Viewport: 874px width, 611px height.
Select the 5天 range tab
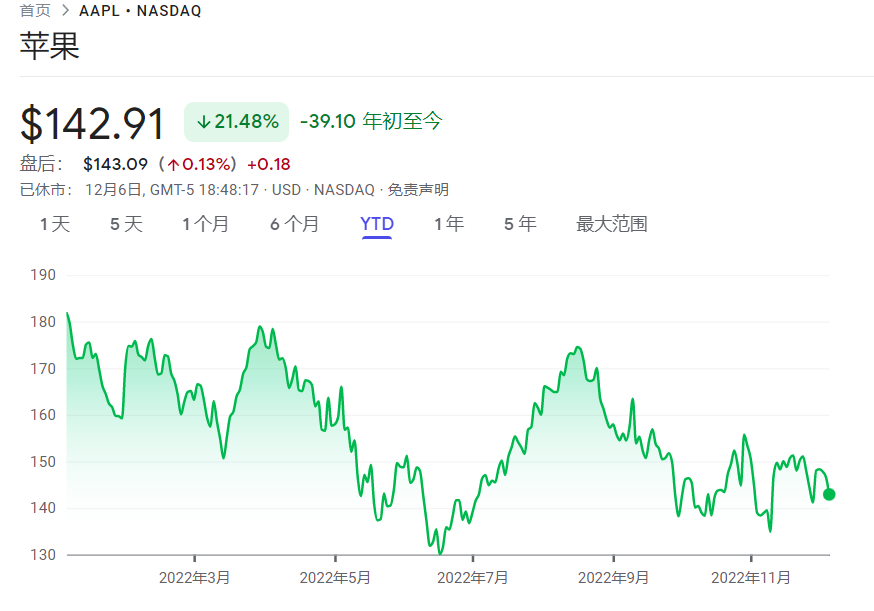click(x=127, y=224)
